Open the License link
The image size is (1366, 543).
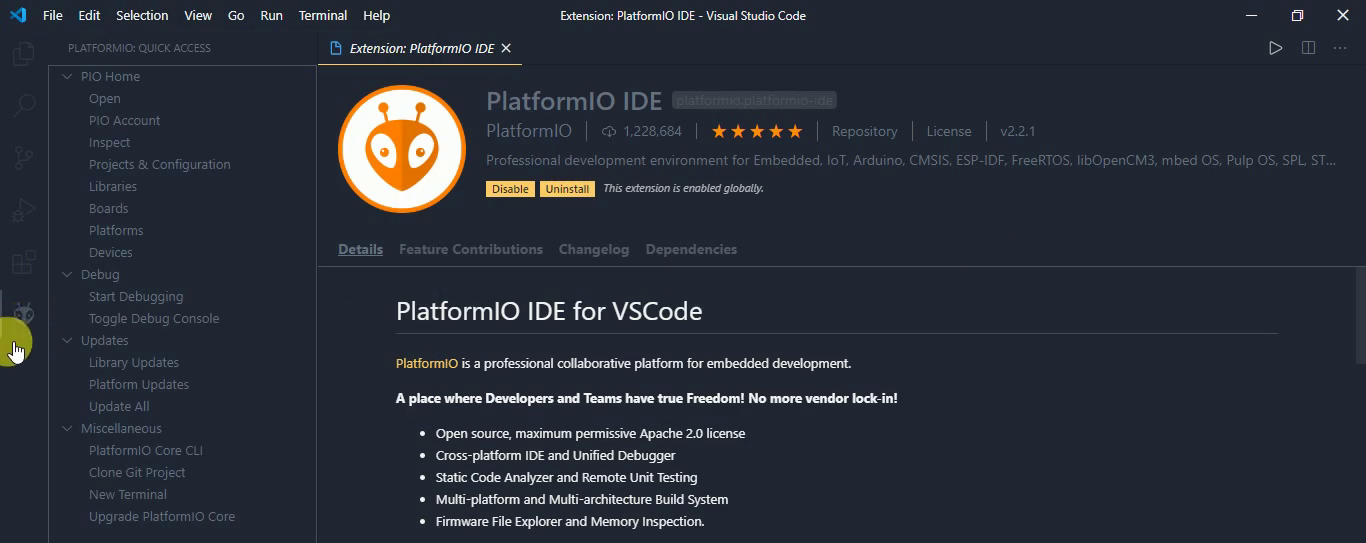pyautogui.click(x=949, y=131)
